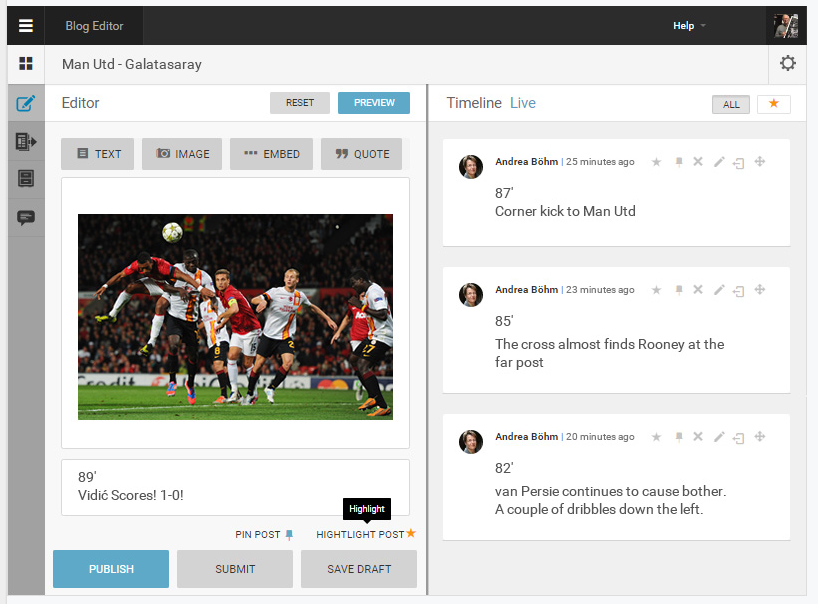Move the 82' van Persie post with the arrows icon

(x=759, y=437)
